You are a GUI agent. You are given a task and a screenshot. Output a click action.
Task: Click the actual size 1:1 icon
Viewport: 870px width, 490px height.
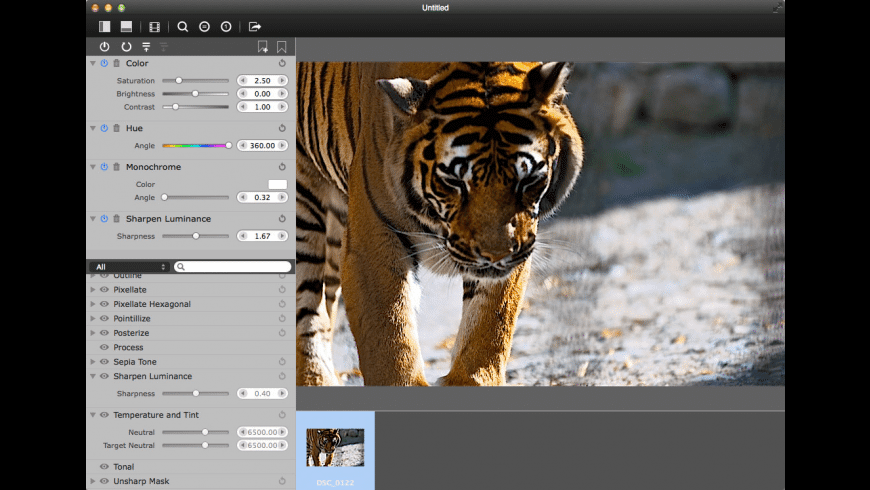(226, 26)
